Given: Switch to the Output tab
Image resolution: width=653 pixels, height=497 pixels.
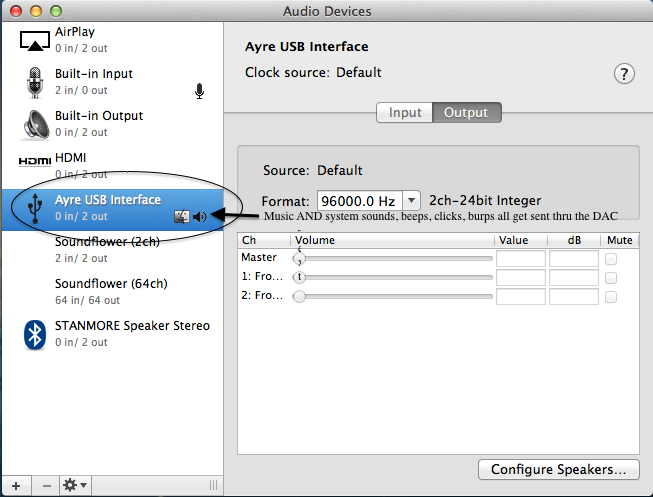Looking at the screenshot, I should (466, 113).
